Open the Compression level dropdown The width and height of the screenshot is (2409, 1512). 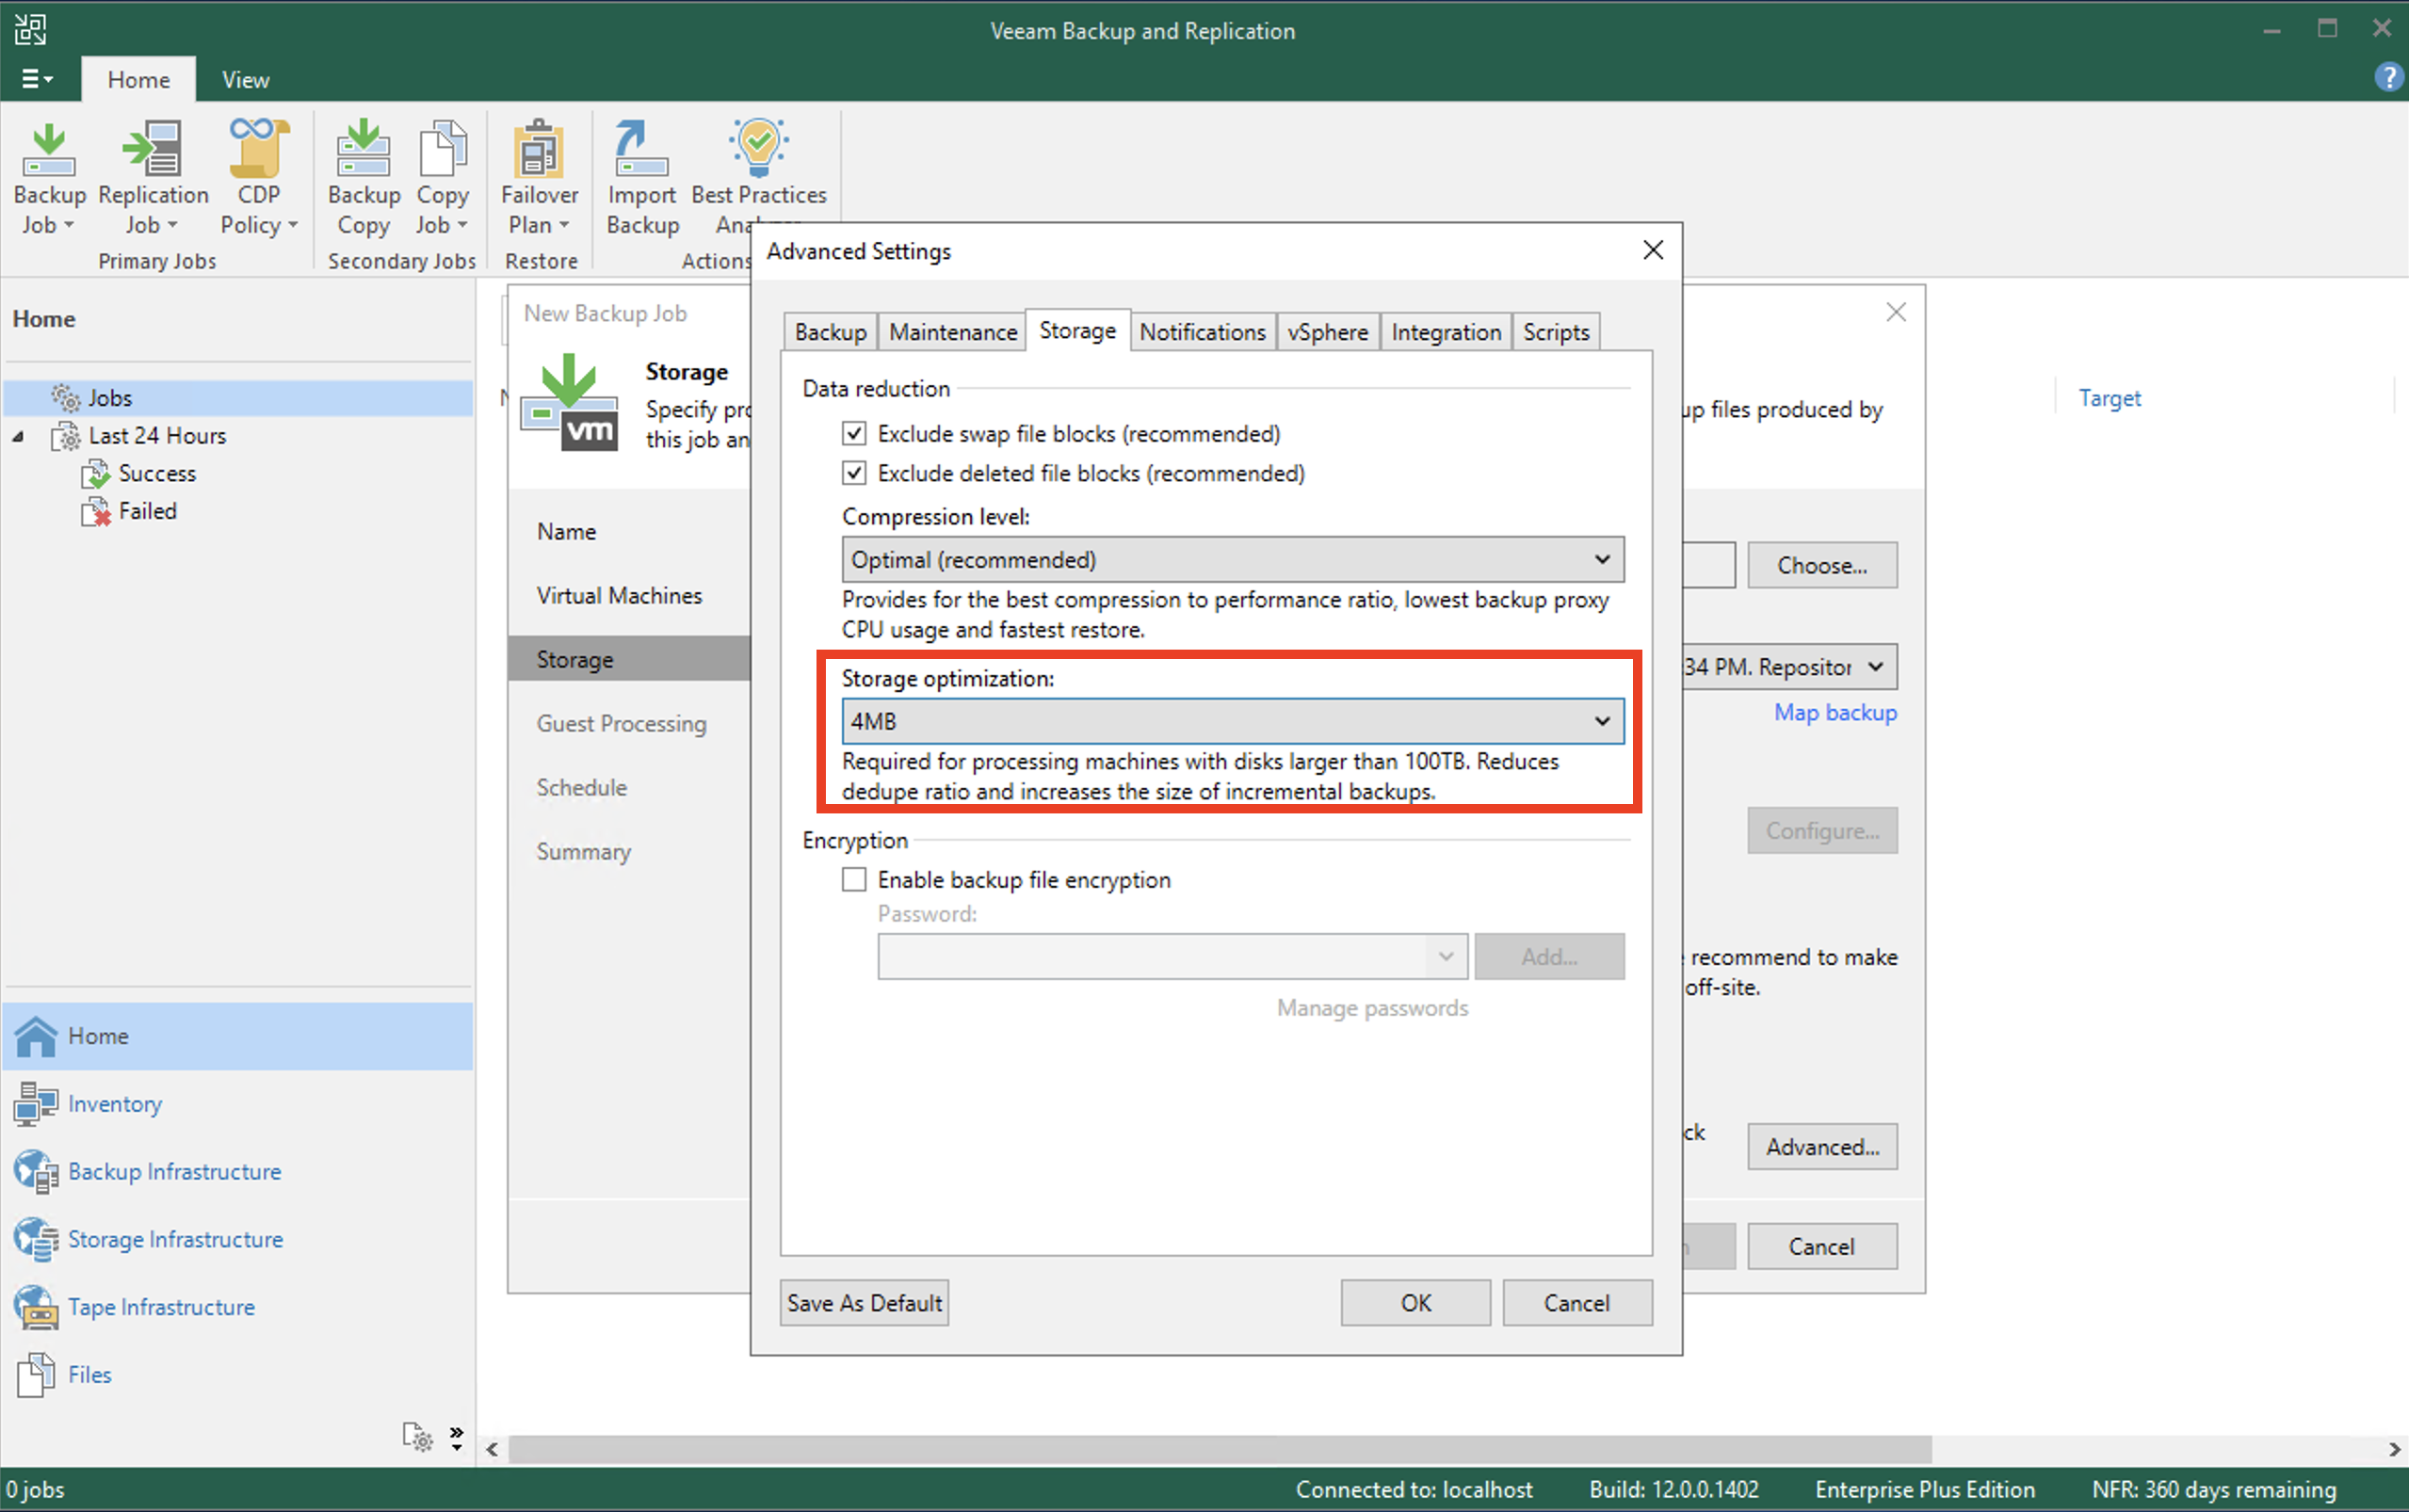click(x=1232, y=559)
